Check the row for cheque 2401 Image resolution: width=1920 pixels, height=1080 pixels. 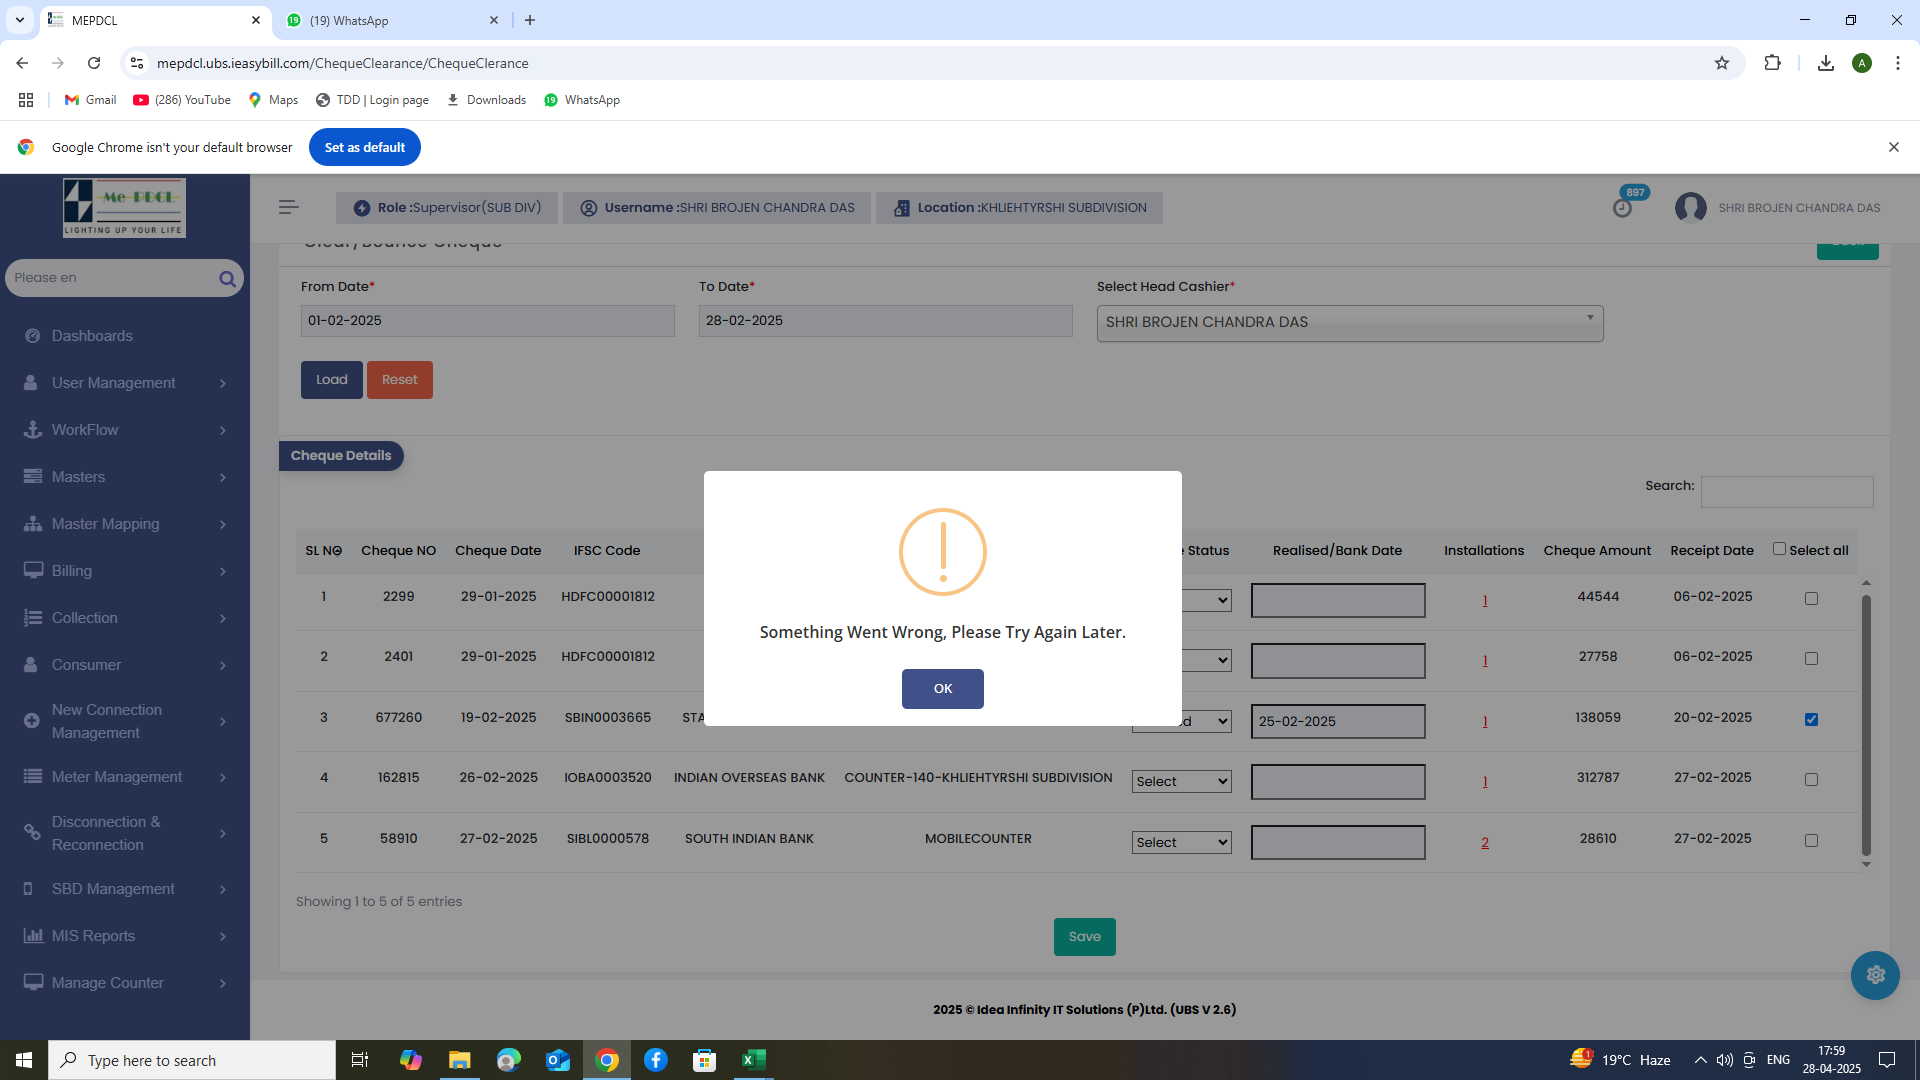tap(1811, 659)
